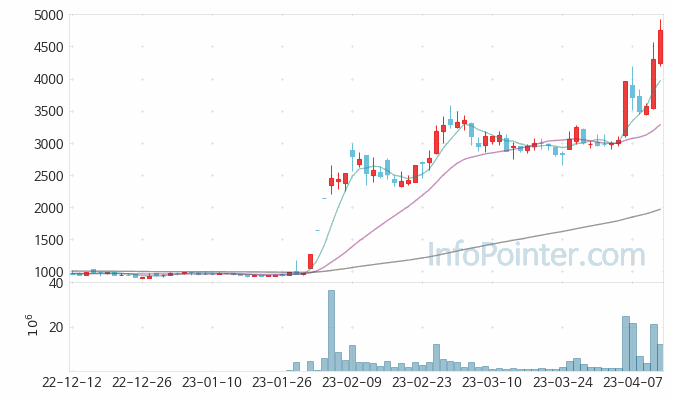Click the 2000 price axis label
This screenshot has width=673, height=400.
49,208
